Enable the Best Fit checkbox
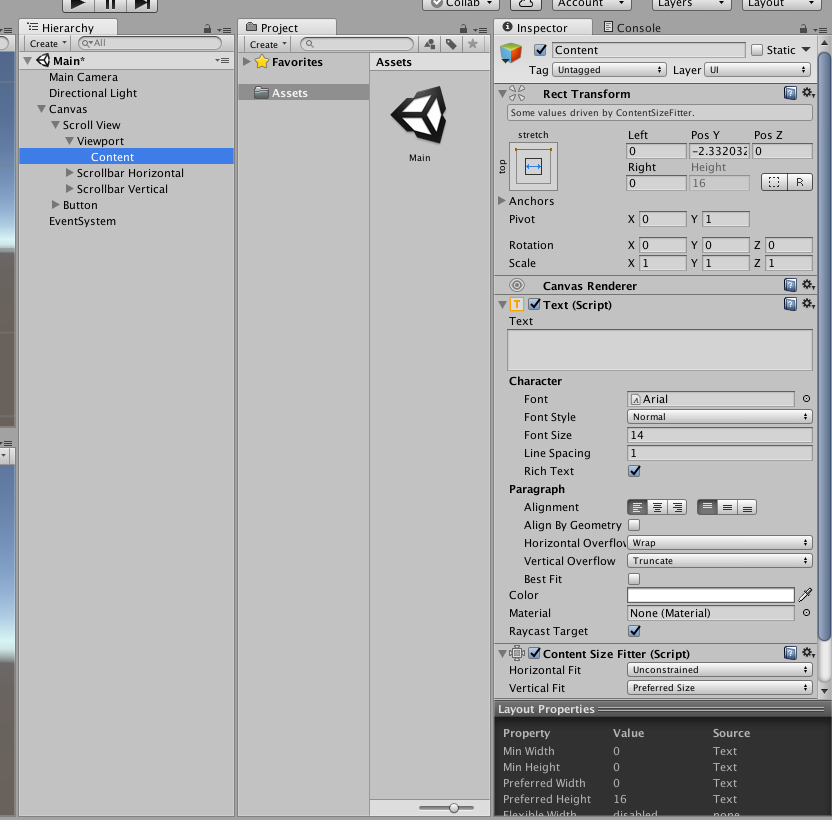The height and width of the screenshot is (820, 832). click(634, 579)
